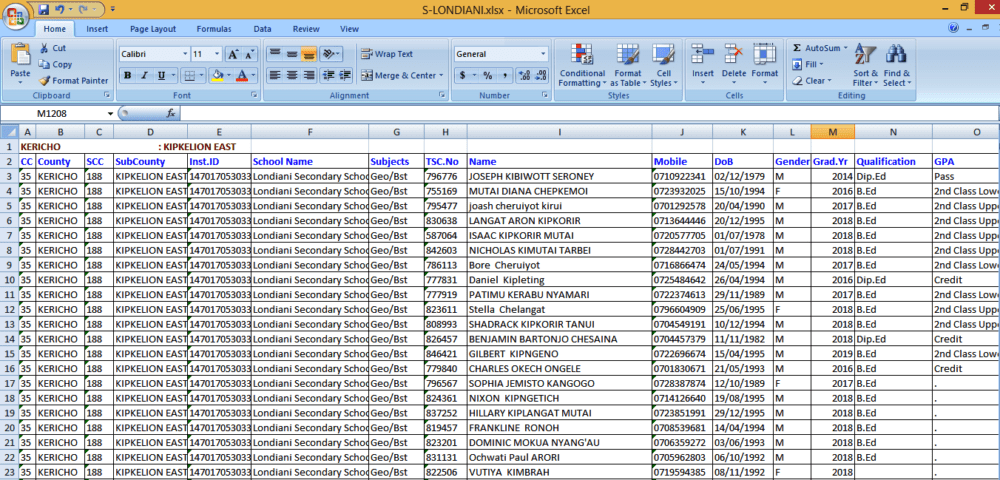Viewport: 1000px width, 480px height.
Task: Expand Clear options dropdown
Action: [829, 81]
